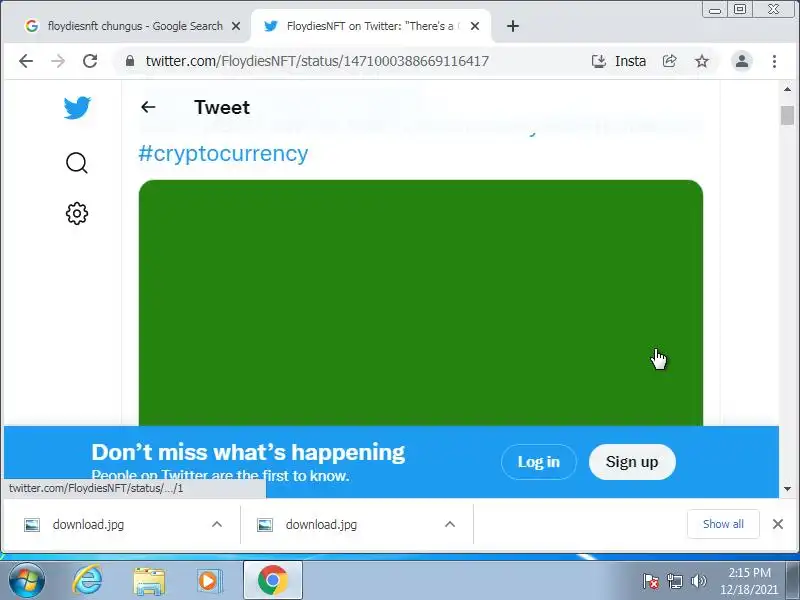Click the Chrome taskbar button
800x600 pixels.
click(273, 580)
